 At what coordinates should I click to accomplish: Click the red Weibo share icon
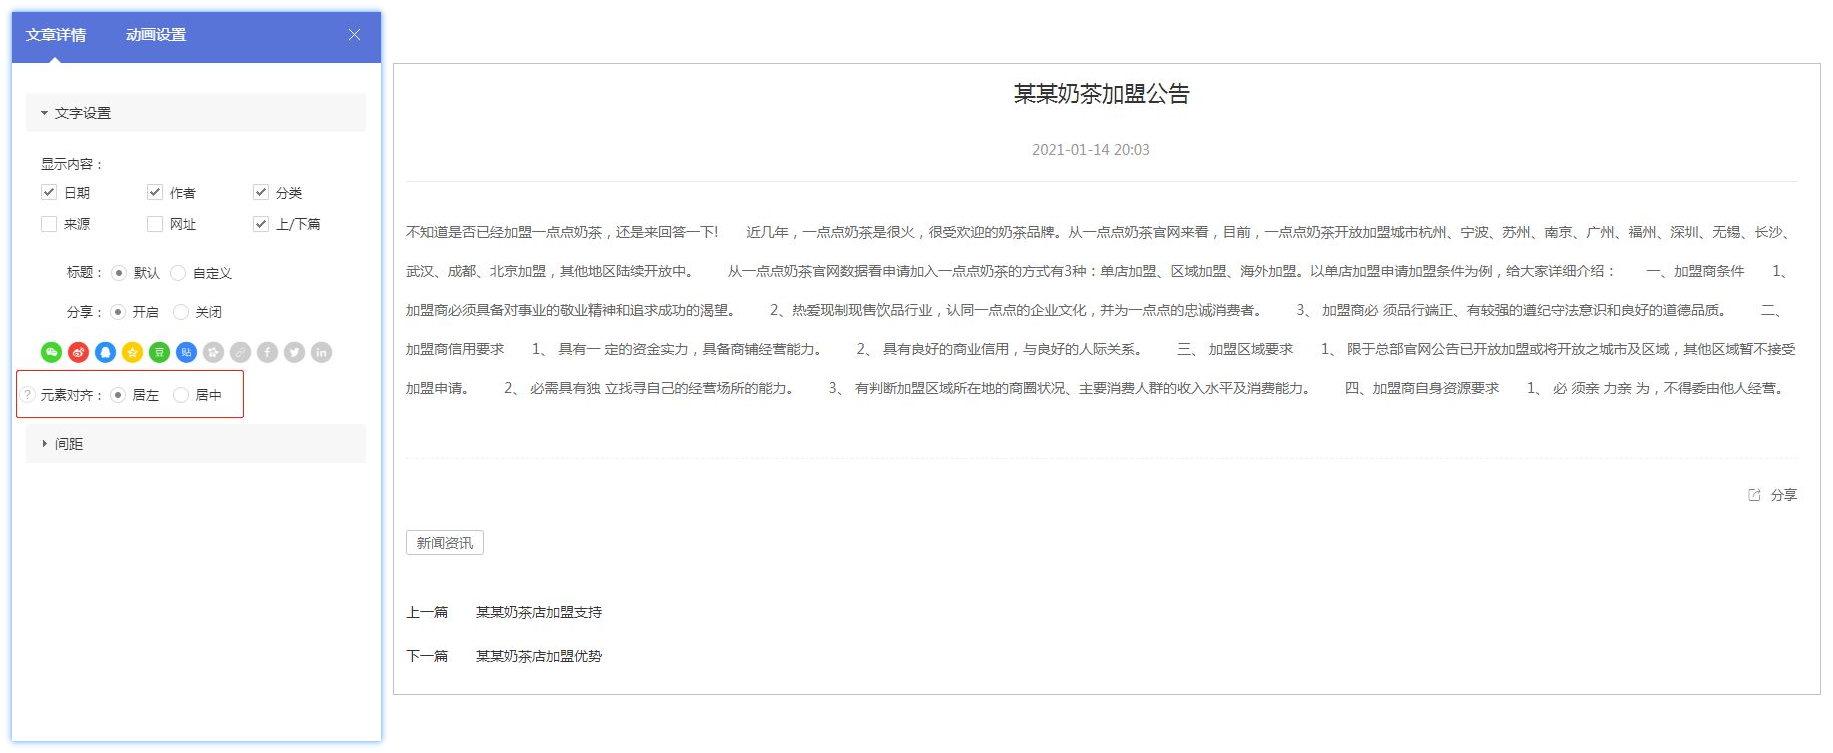[x=78, y=352]
